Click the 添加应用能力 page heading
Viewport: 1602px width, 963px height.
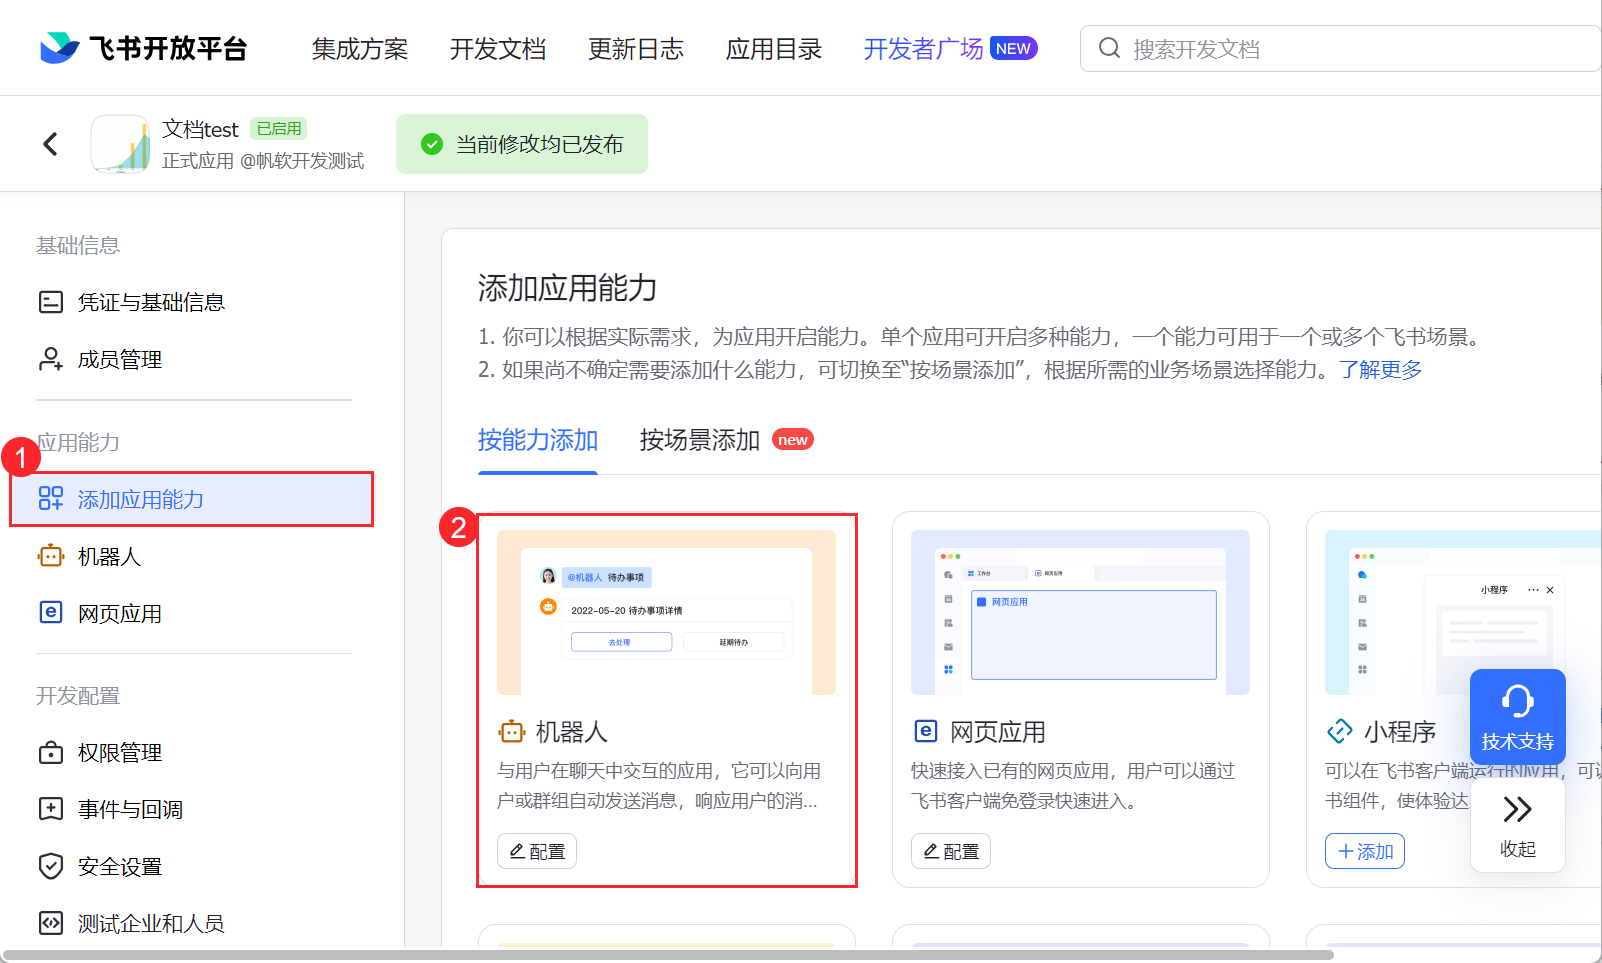click(567, 288)
